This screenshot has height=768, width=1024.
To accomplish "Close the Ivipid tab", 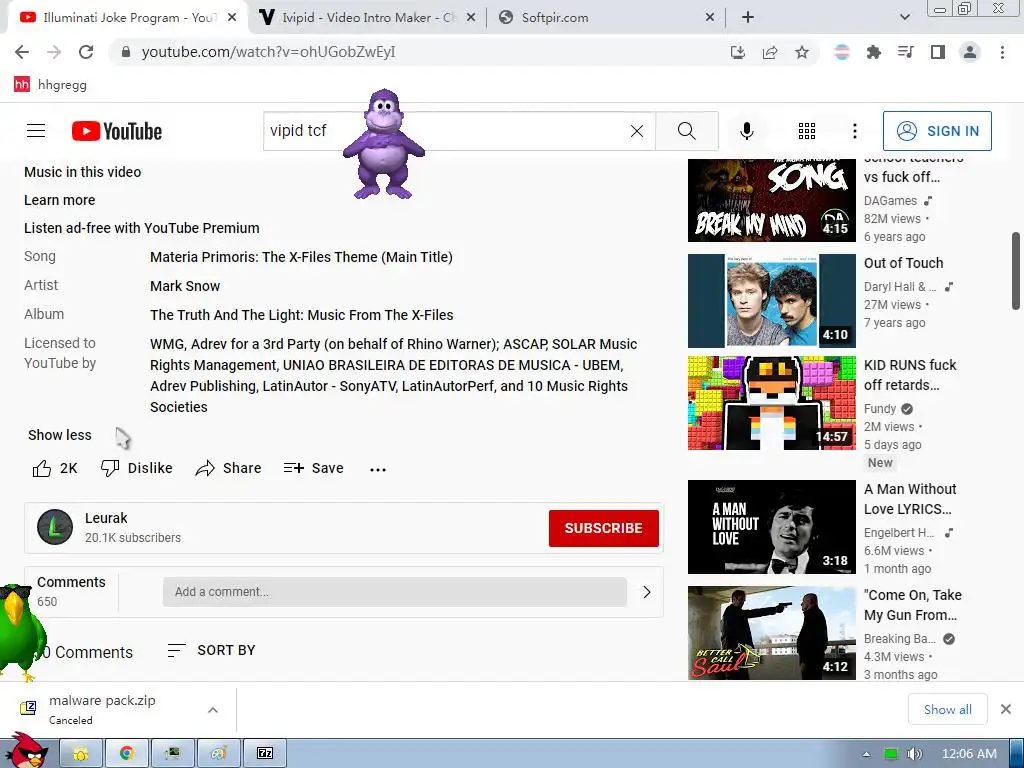I will 470,18.
